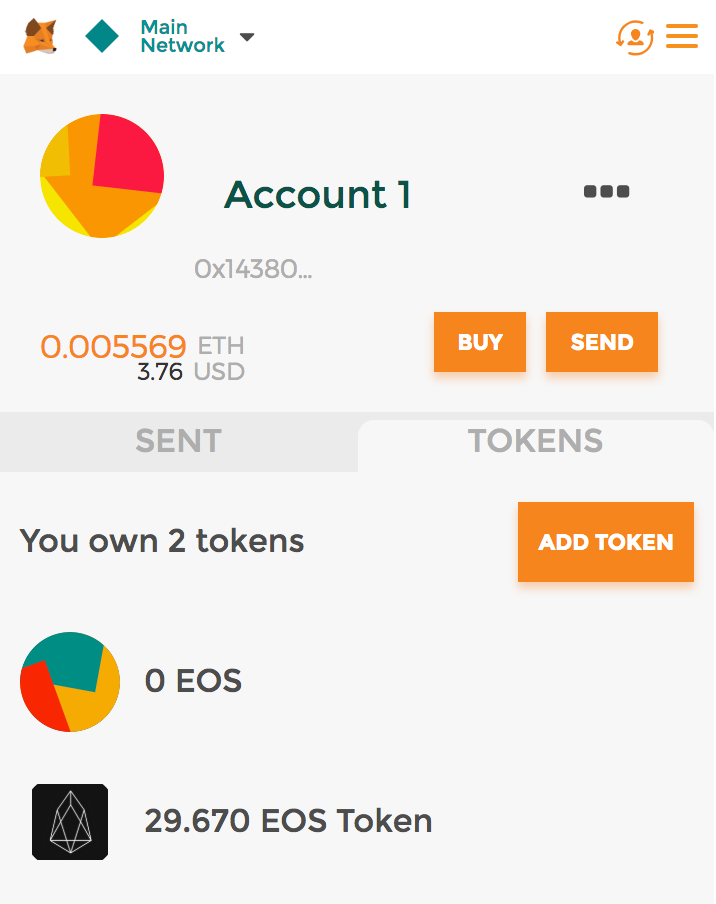Select the Account 1 name
The width and height of the screenshot is (716, 904).
(x=317, y=194)
